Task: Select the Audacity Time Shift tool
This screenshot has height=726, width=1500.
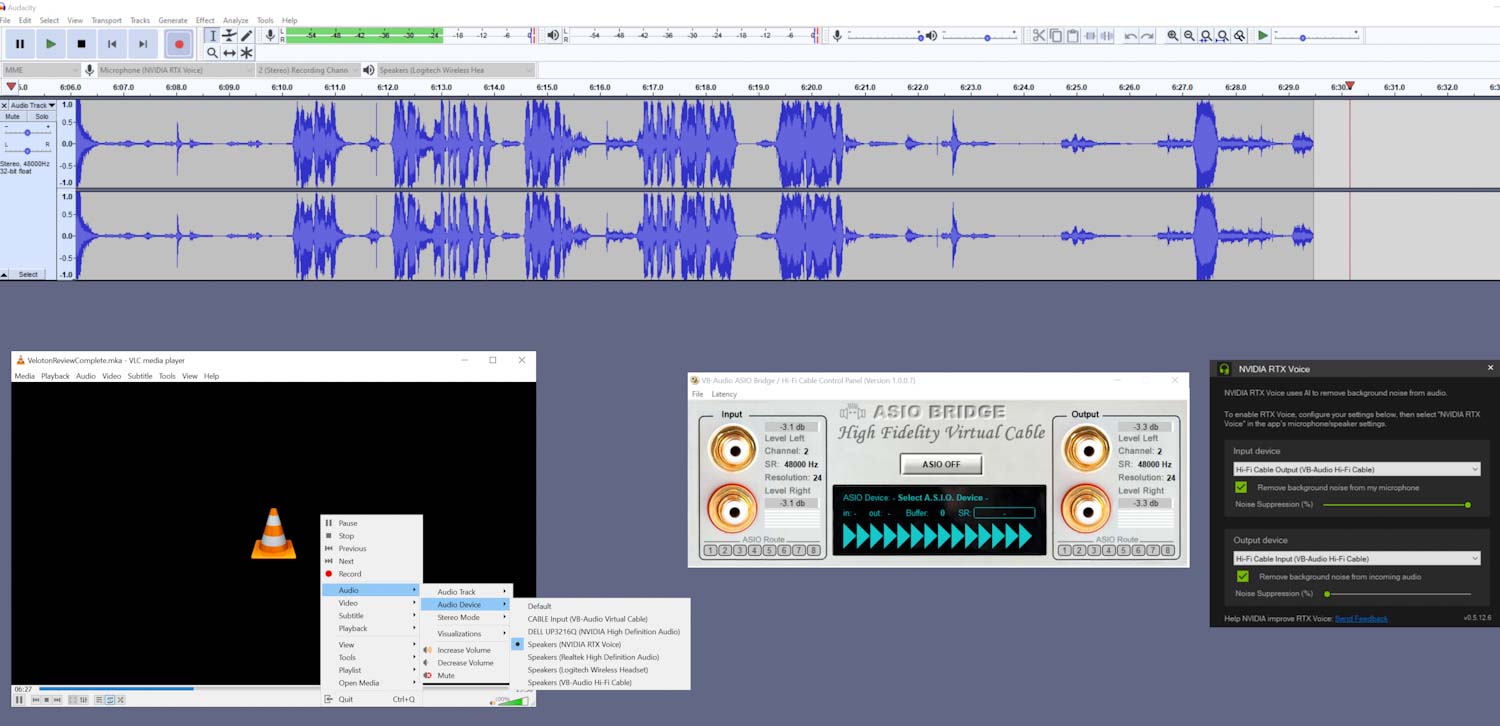Action: point(229,53)
